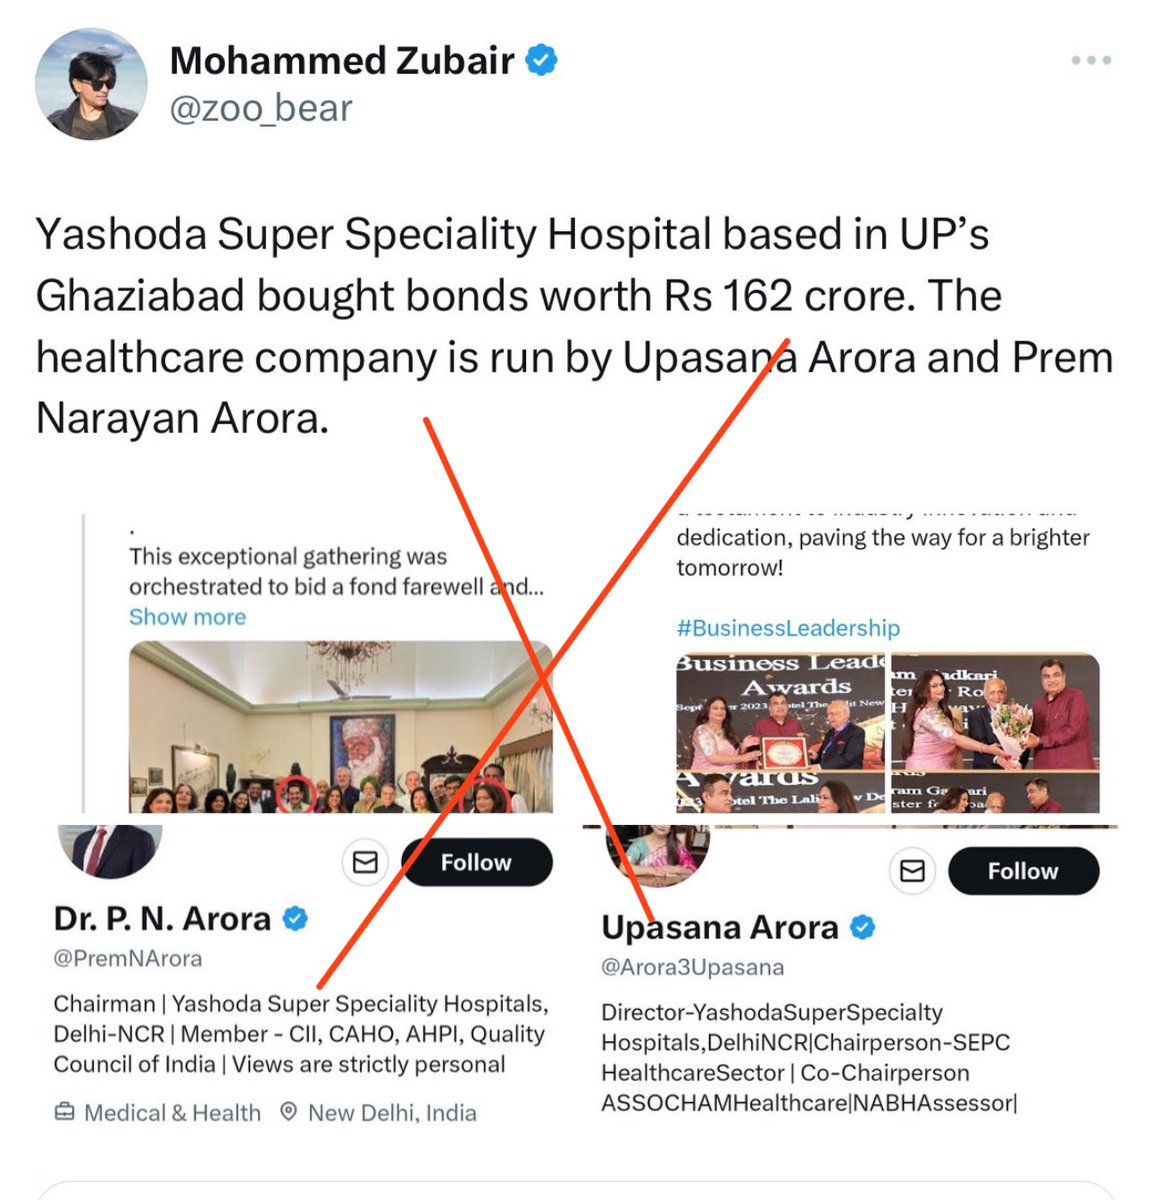Click Upasana Arora's profile picture

pos(658,856)
